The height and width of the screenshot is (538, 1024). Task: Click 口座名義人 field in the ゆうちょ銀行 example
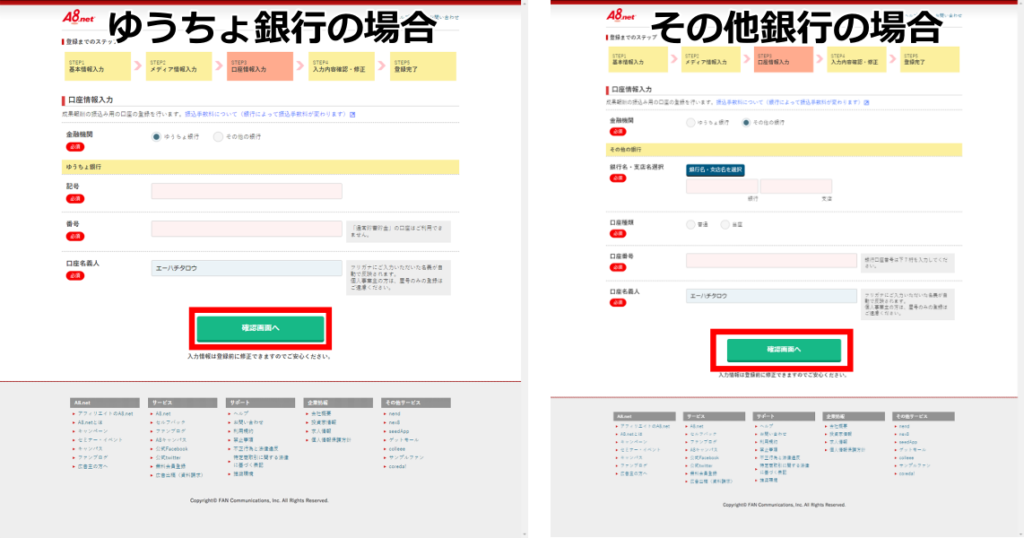click(x=246, y=268)
